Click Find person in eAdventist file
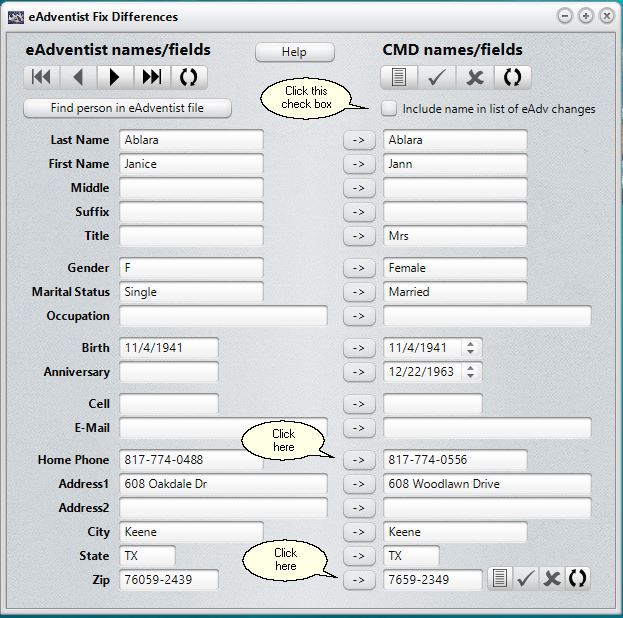This screenshot has height=618, width=623. [127, 108]
